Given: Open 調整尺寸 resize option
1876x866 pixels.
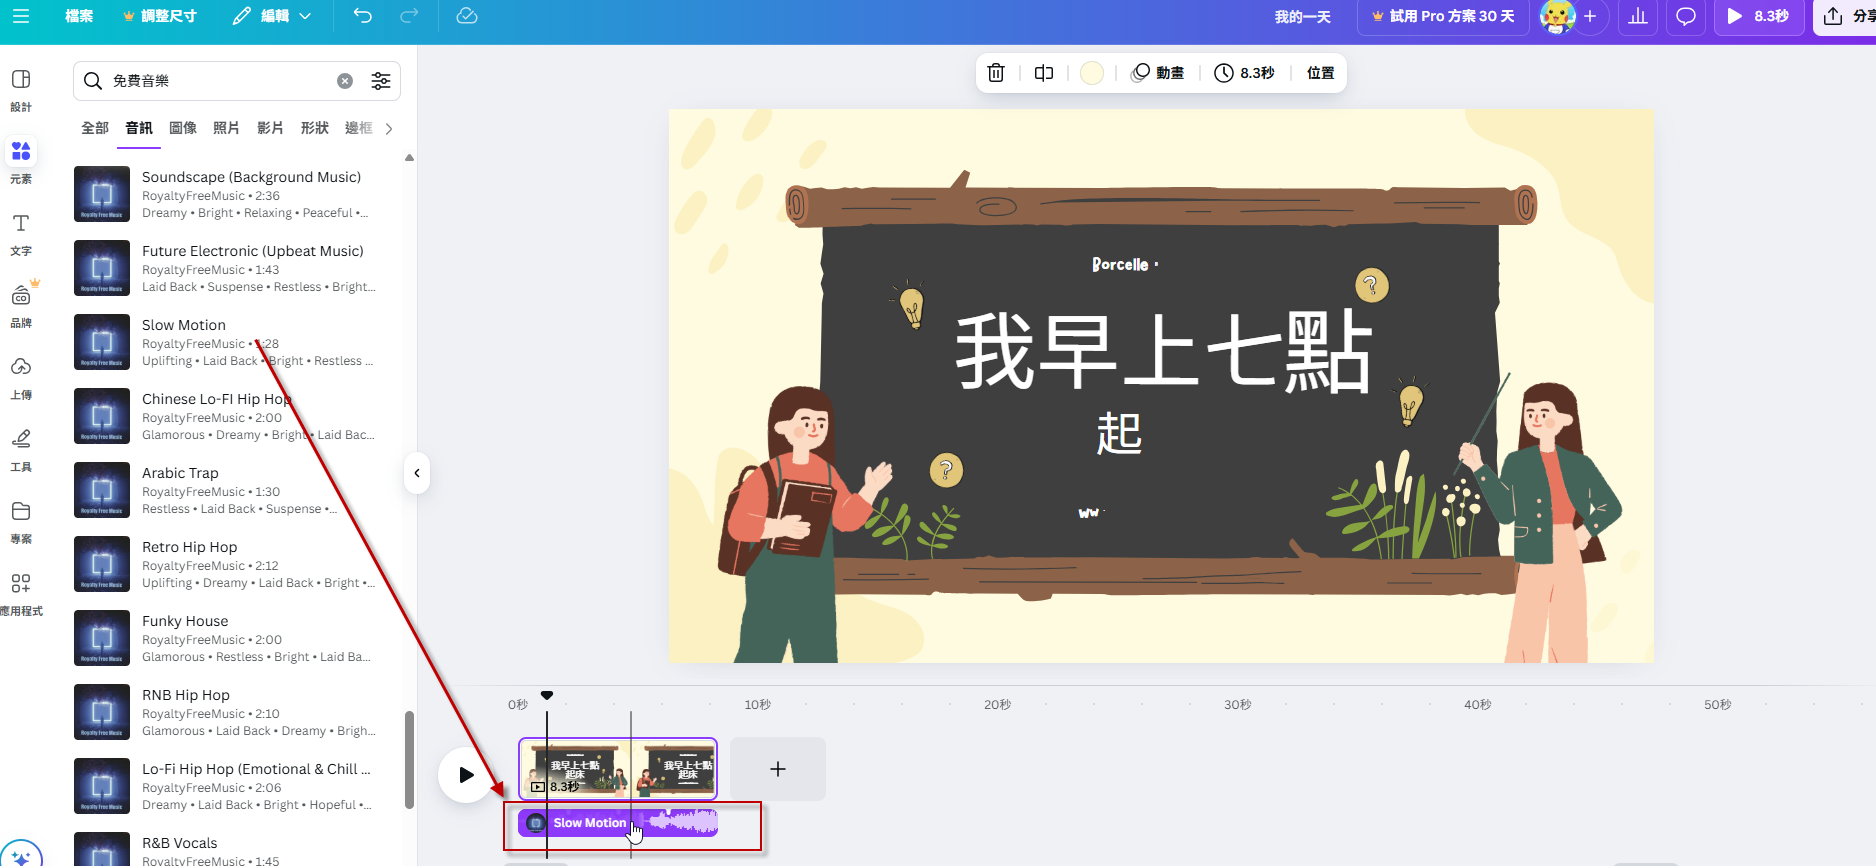Looking at the screenshot, I should (x=160, y=16).
